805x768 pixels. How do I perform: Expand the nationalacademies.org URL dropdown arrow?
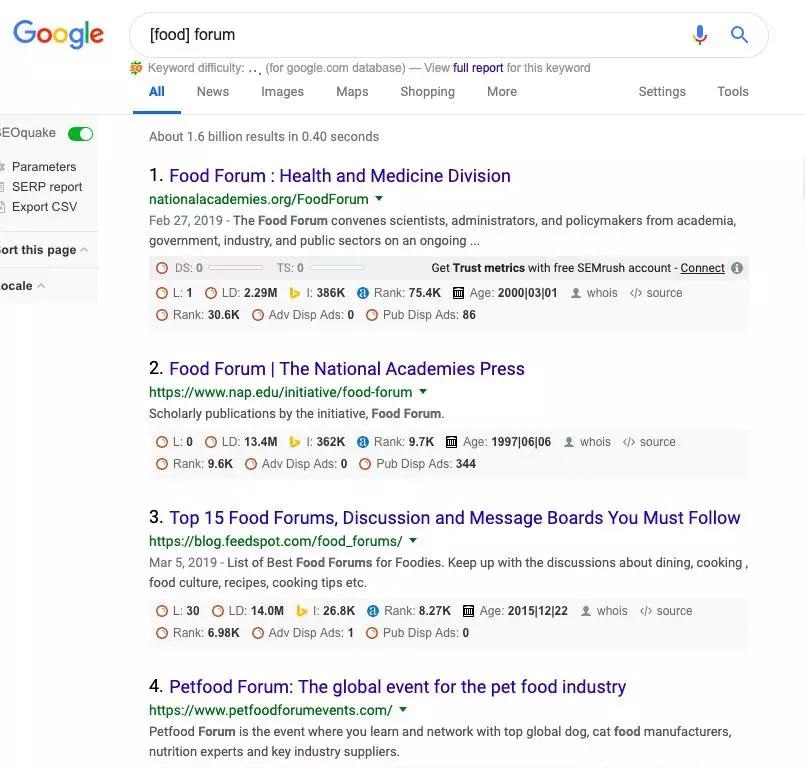379,199
